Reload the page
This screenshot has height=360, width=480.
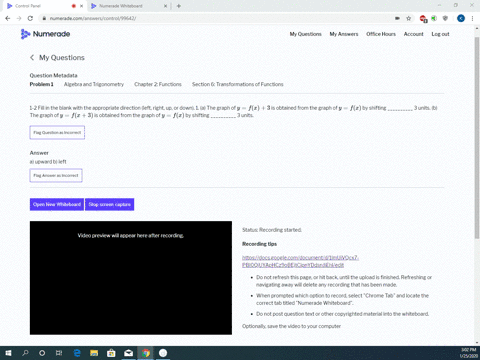click(x=30, y=18)
